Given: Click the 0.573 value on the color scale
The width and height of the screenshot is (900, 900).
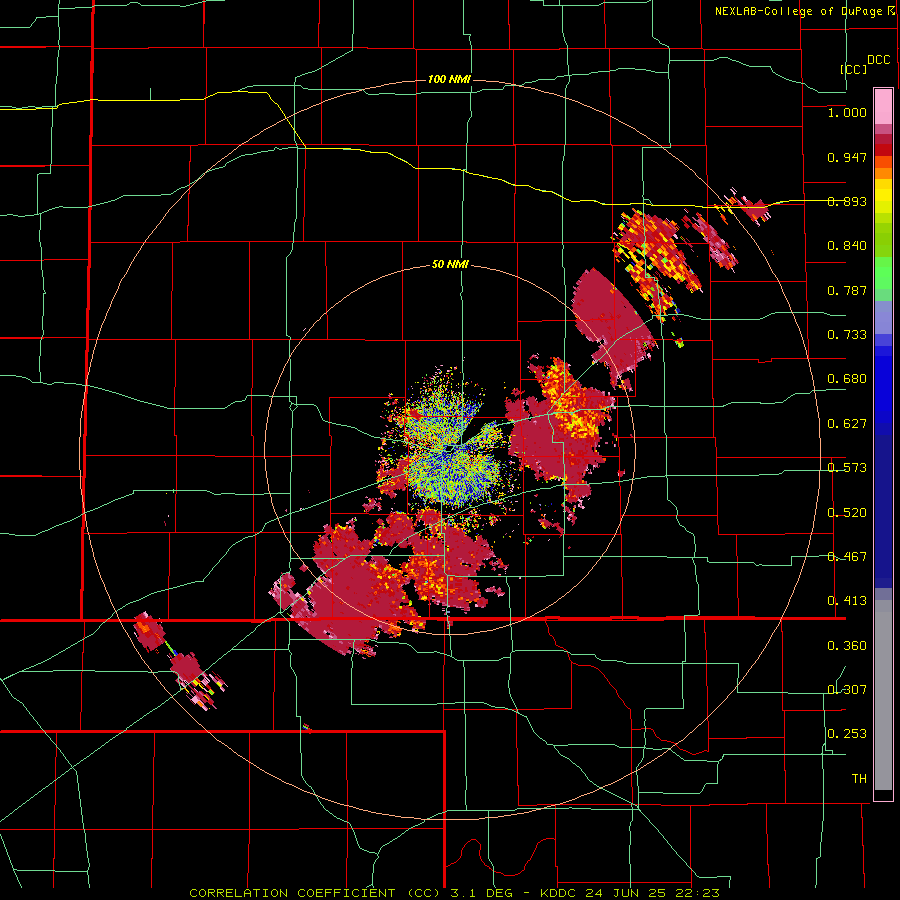Looking at the screenshot, I should [847, 468].
